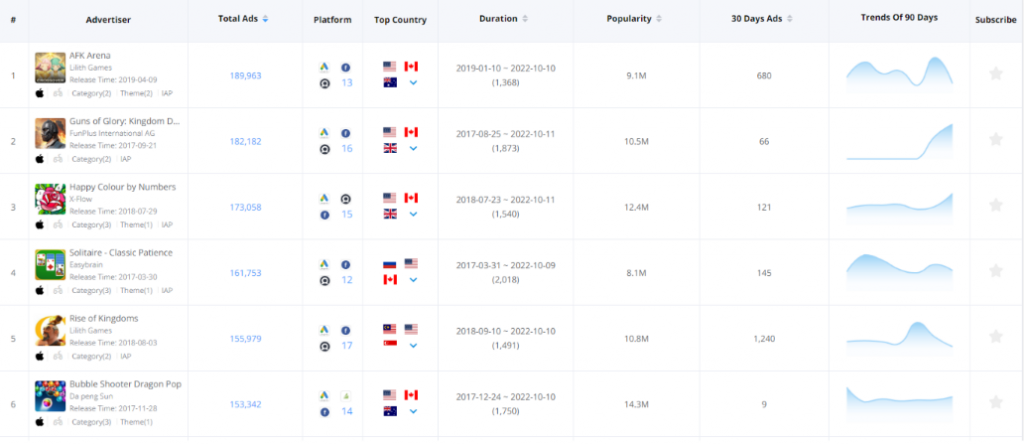1024x445 pixels.
Task: Click the IAP tag under Guns of Glory
Action: (126, 159)
